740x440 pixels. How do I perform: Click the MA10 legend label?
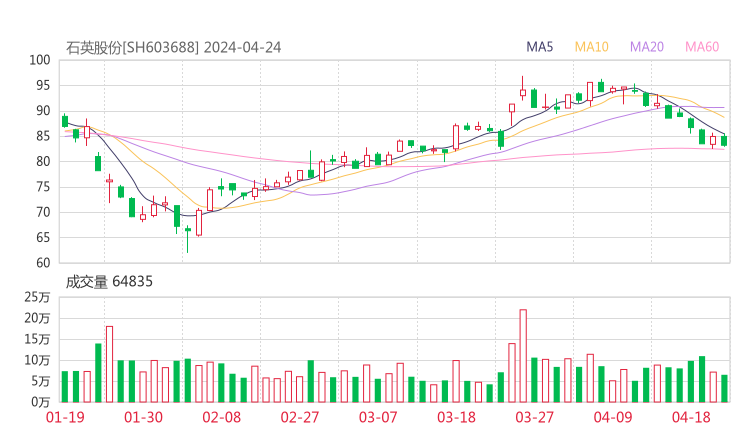591,47
